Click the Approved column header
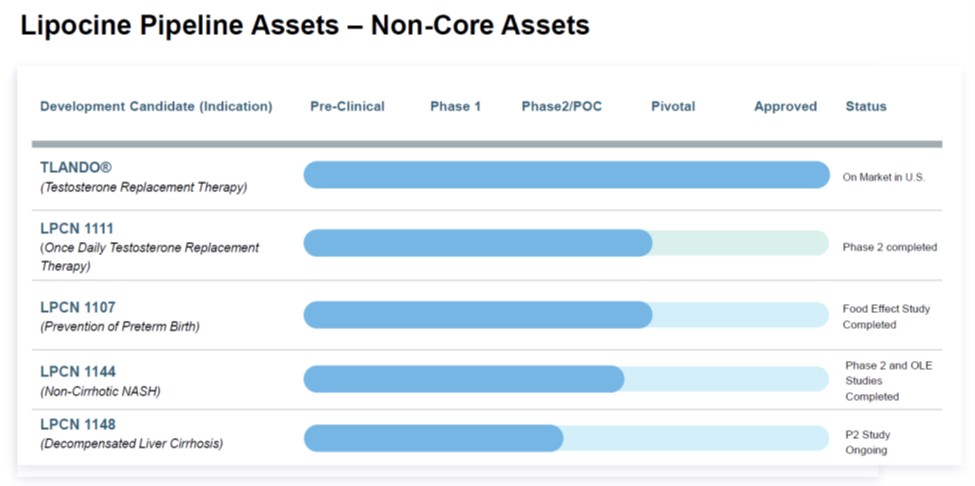This screenshot has width=975, height=486. point(785,107)
